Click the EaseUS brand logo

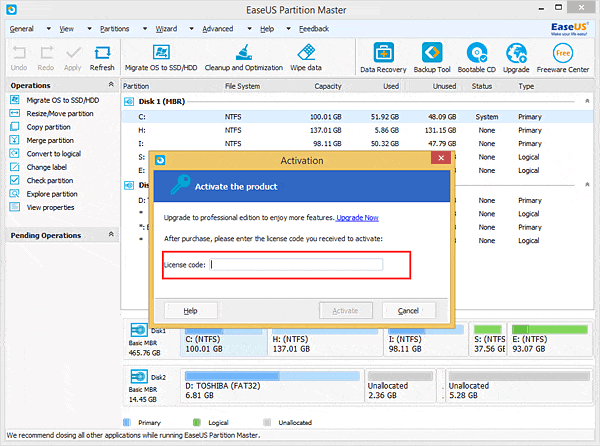click(569, 28)
